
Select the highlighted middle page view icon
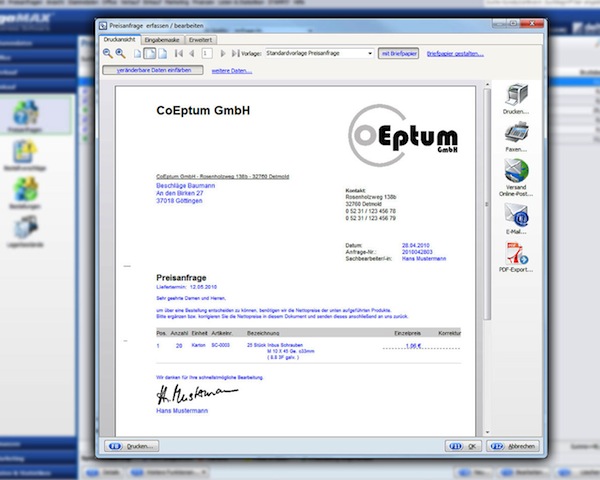150,54
